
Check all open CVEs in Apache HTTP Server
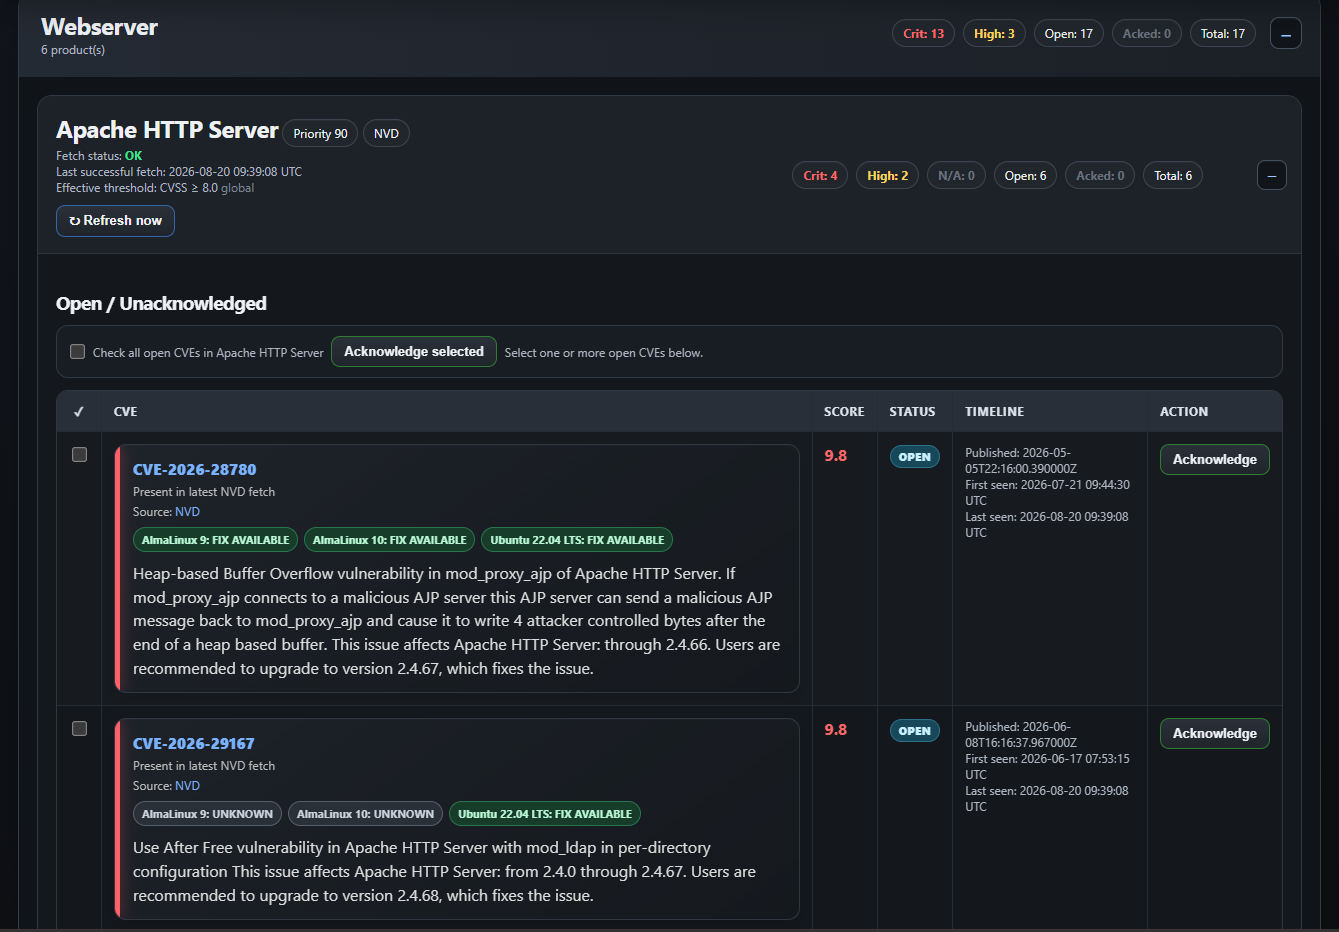pos(77,352)
